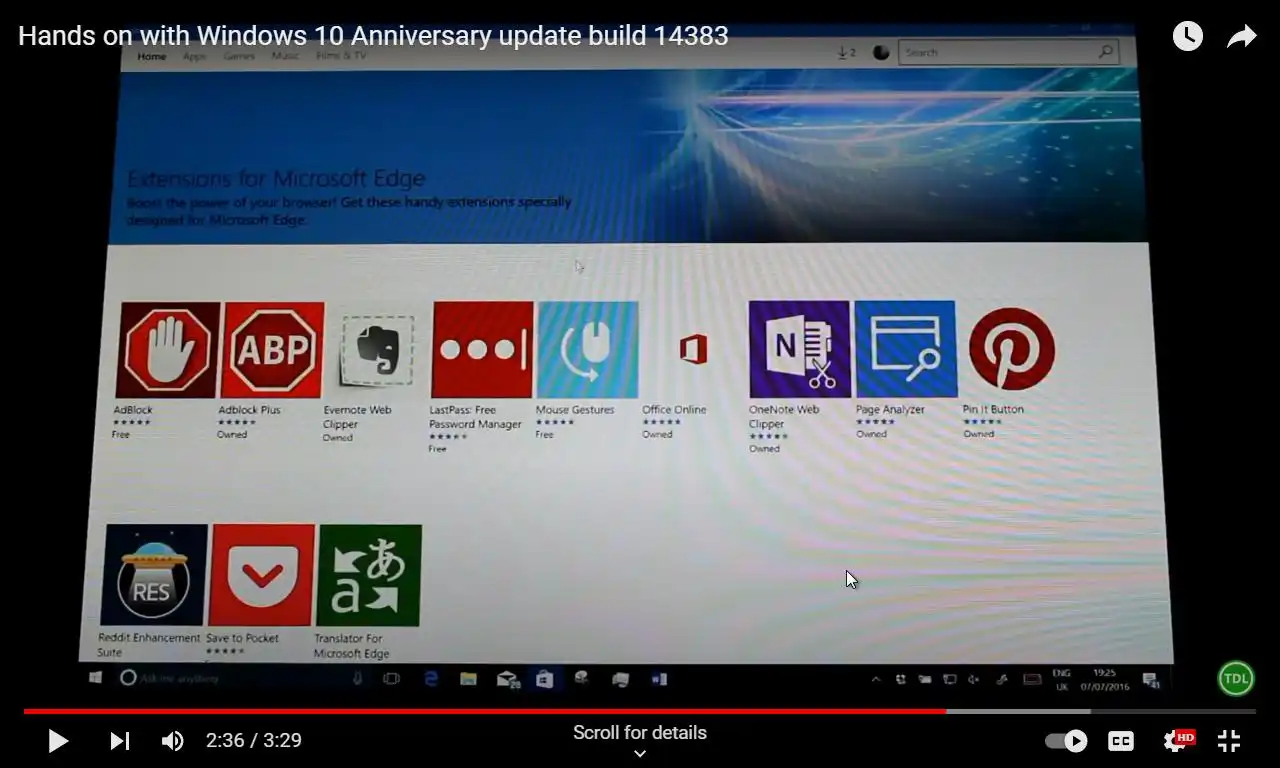Open the Page Analyzer extension tile
This screenshot has height=768, width=1280.
click(x=905, y=349)
